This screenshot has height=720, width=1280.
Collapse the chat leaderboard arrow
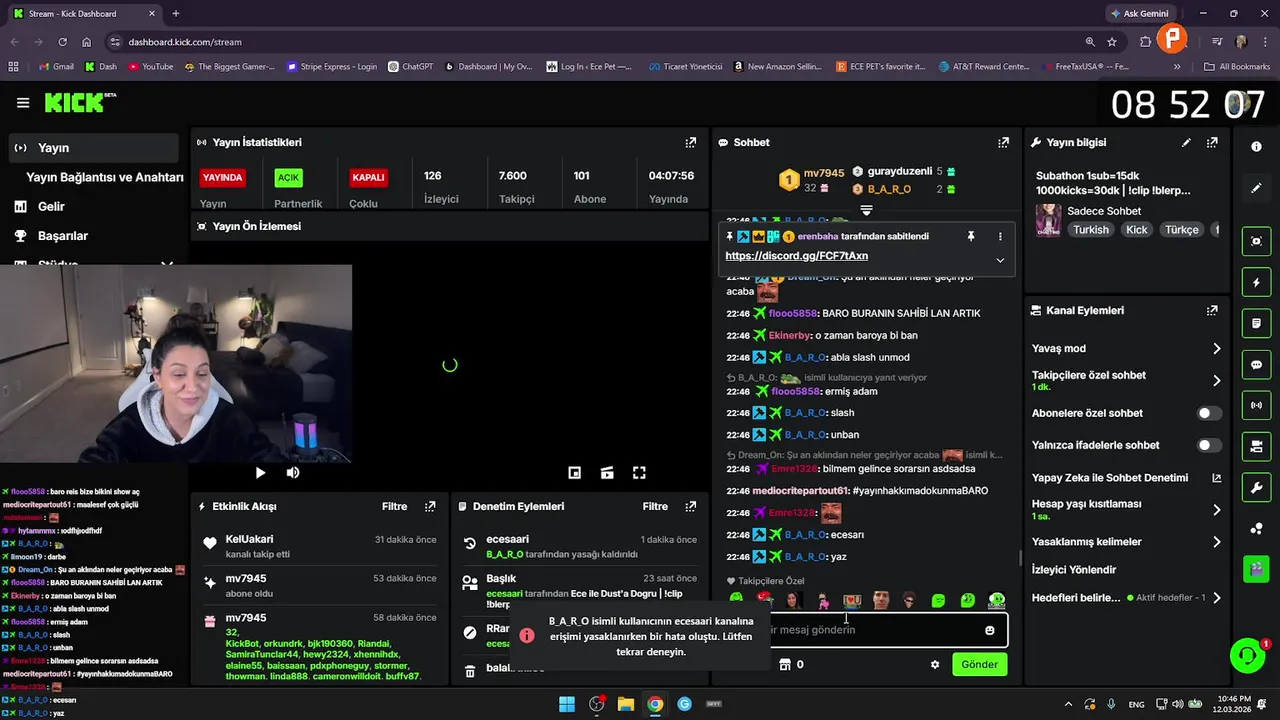(x=867, y=211)
